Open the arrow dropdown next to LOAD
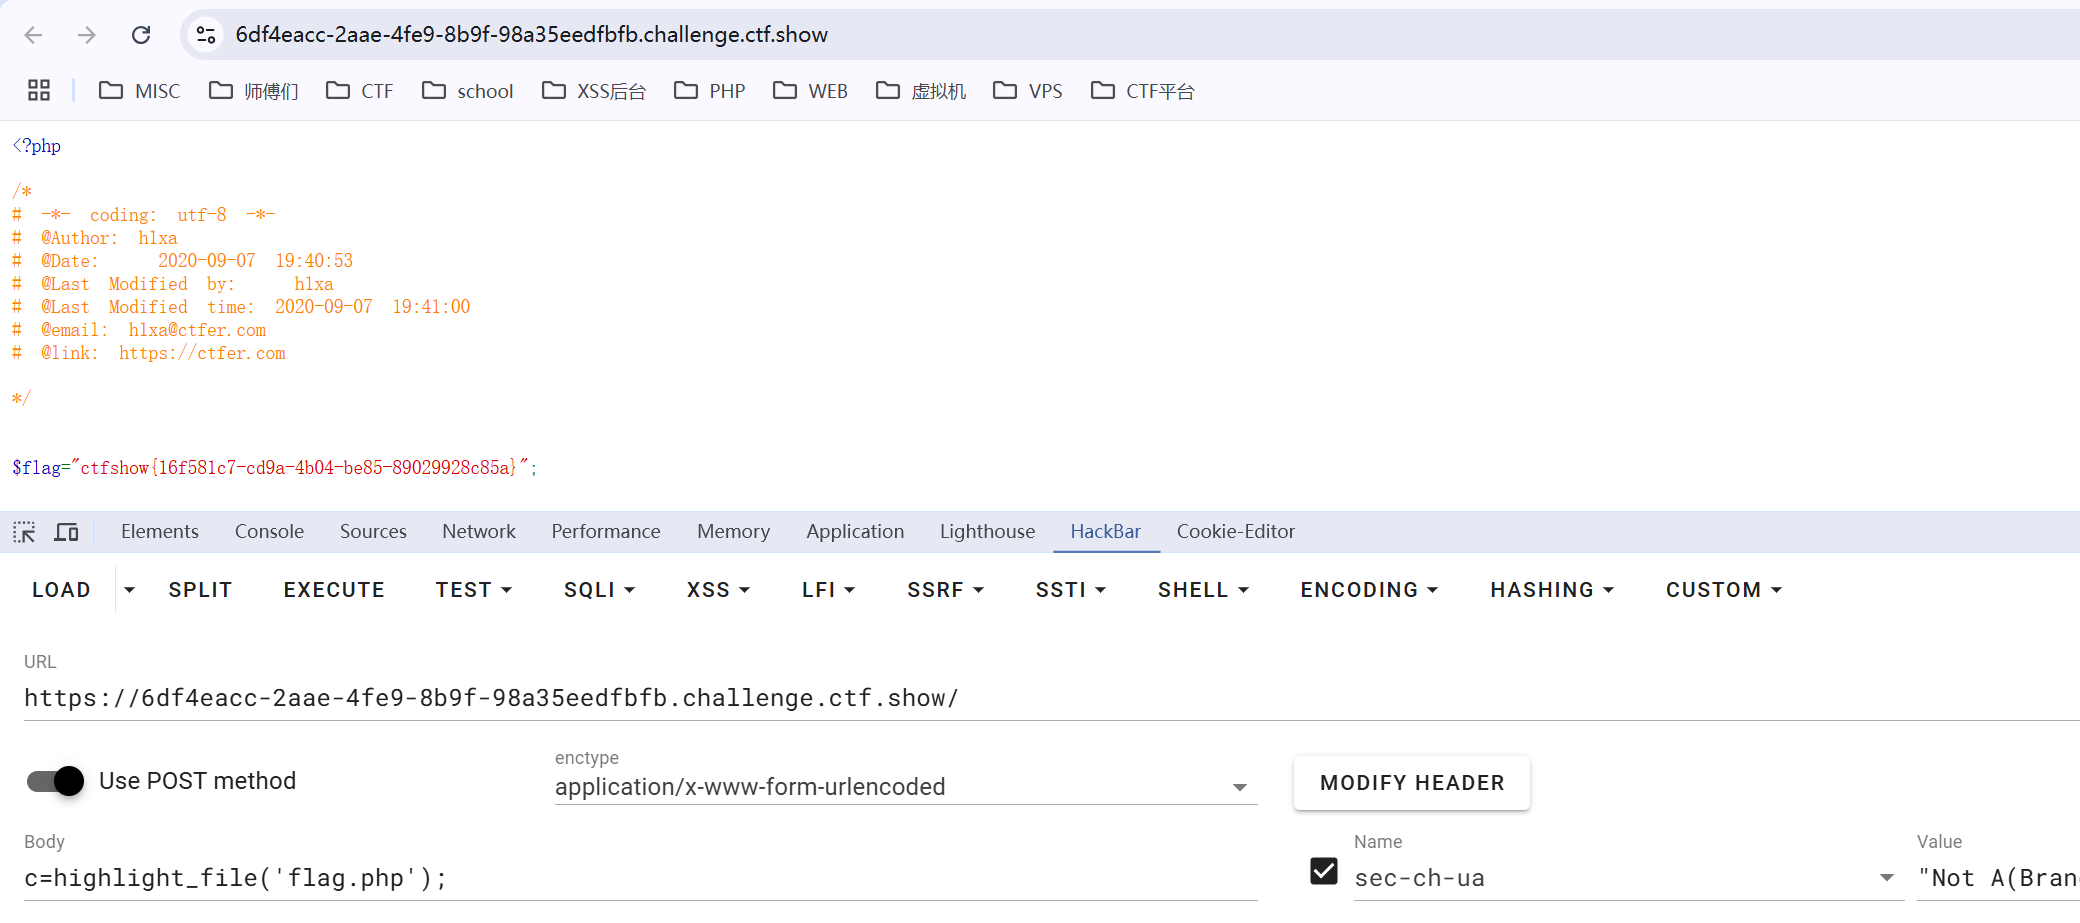Viewport: 2080px width, 923px height. pos(129,590)
